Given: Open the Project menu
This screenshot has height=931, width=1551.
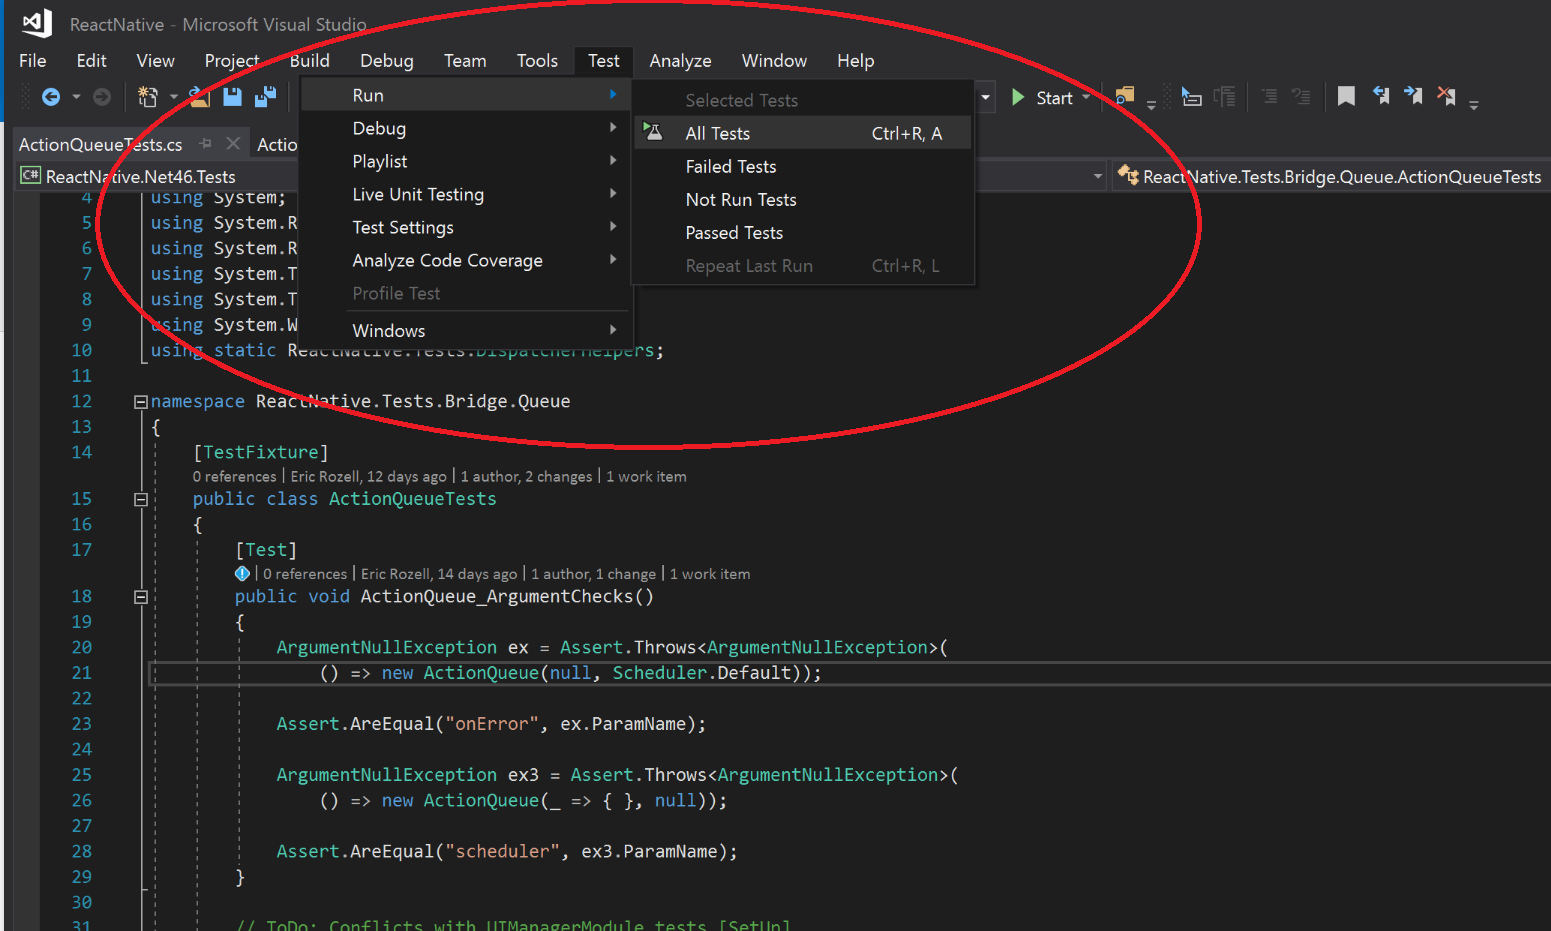Looking at the screenshot, I should point(232,61).
